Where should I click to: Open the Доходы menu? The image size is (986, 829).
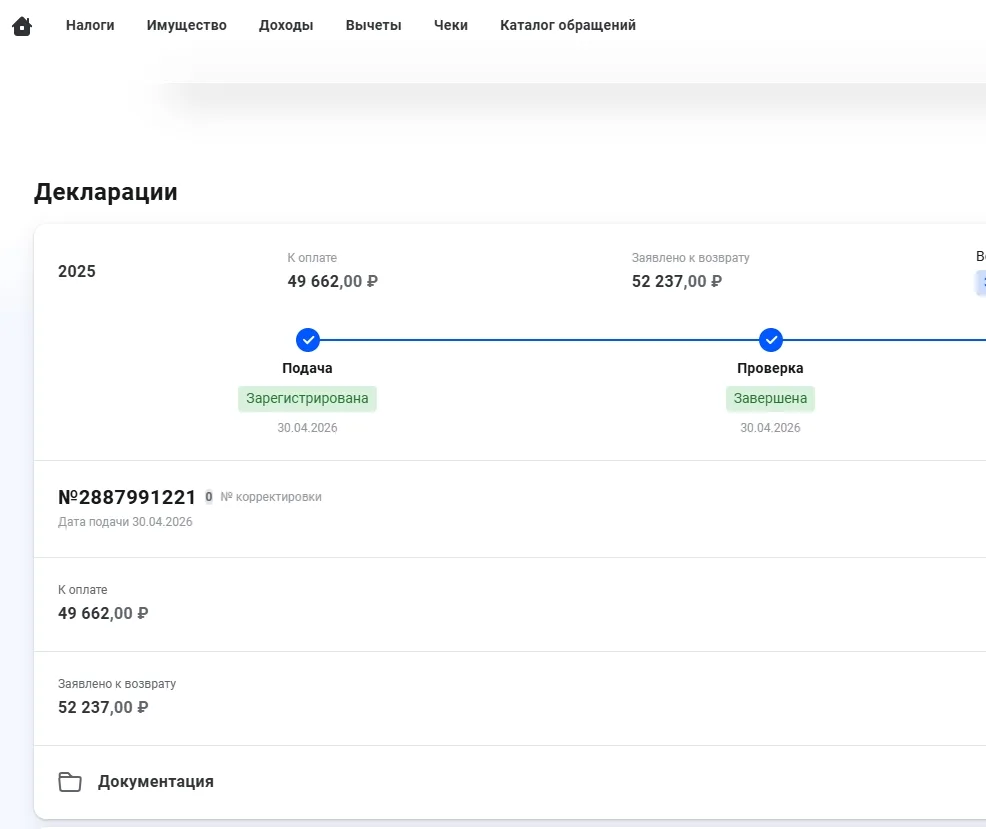286,25
